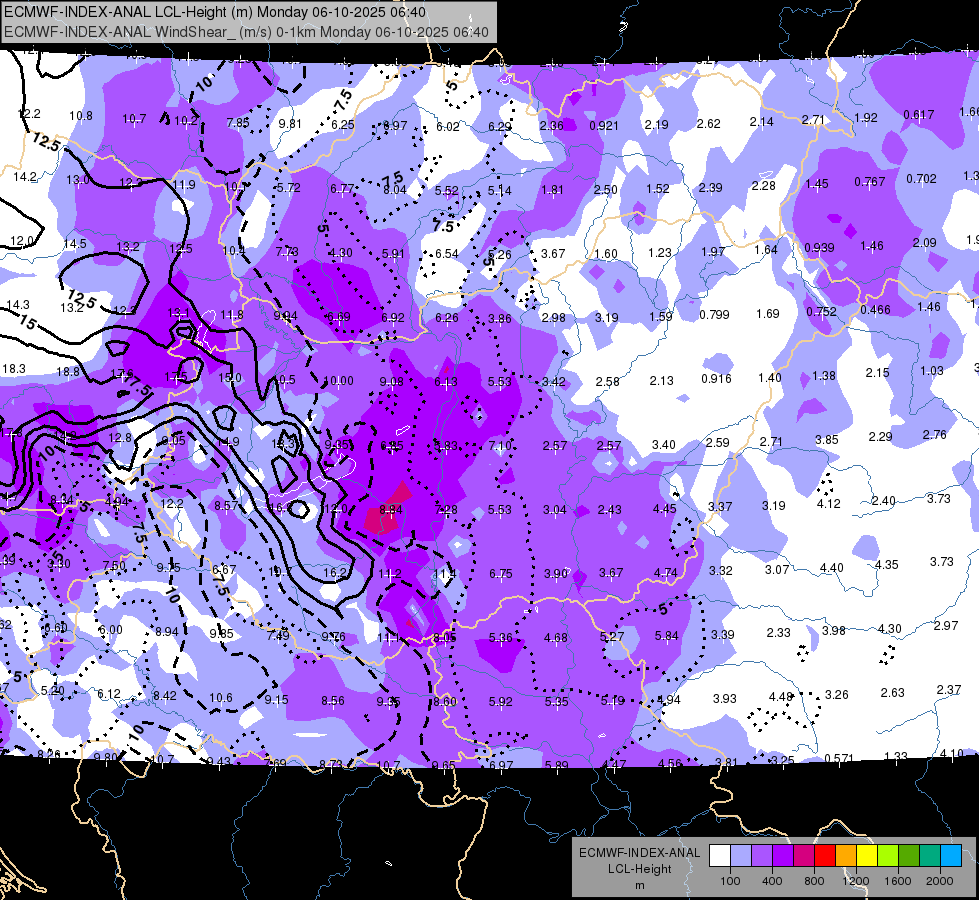Click the wind shear value 0.799
This screenshot has width=979, height=900.
pyautogui.click(x=714, y=315)
